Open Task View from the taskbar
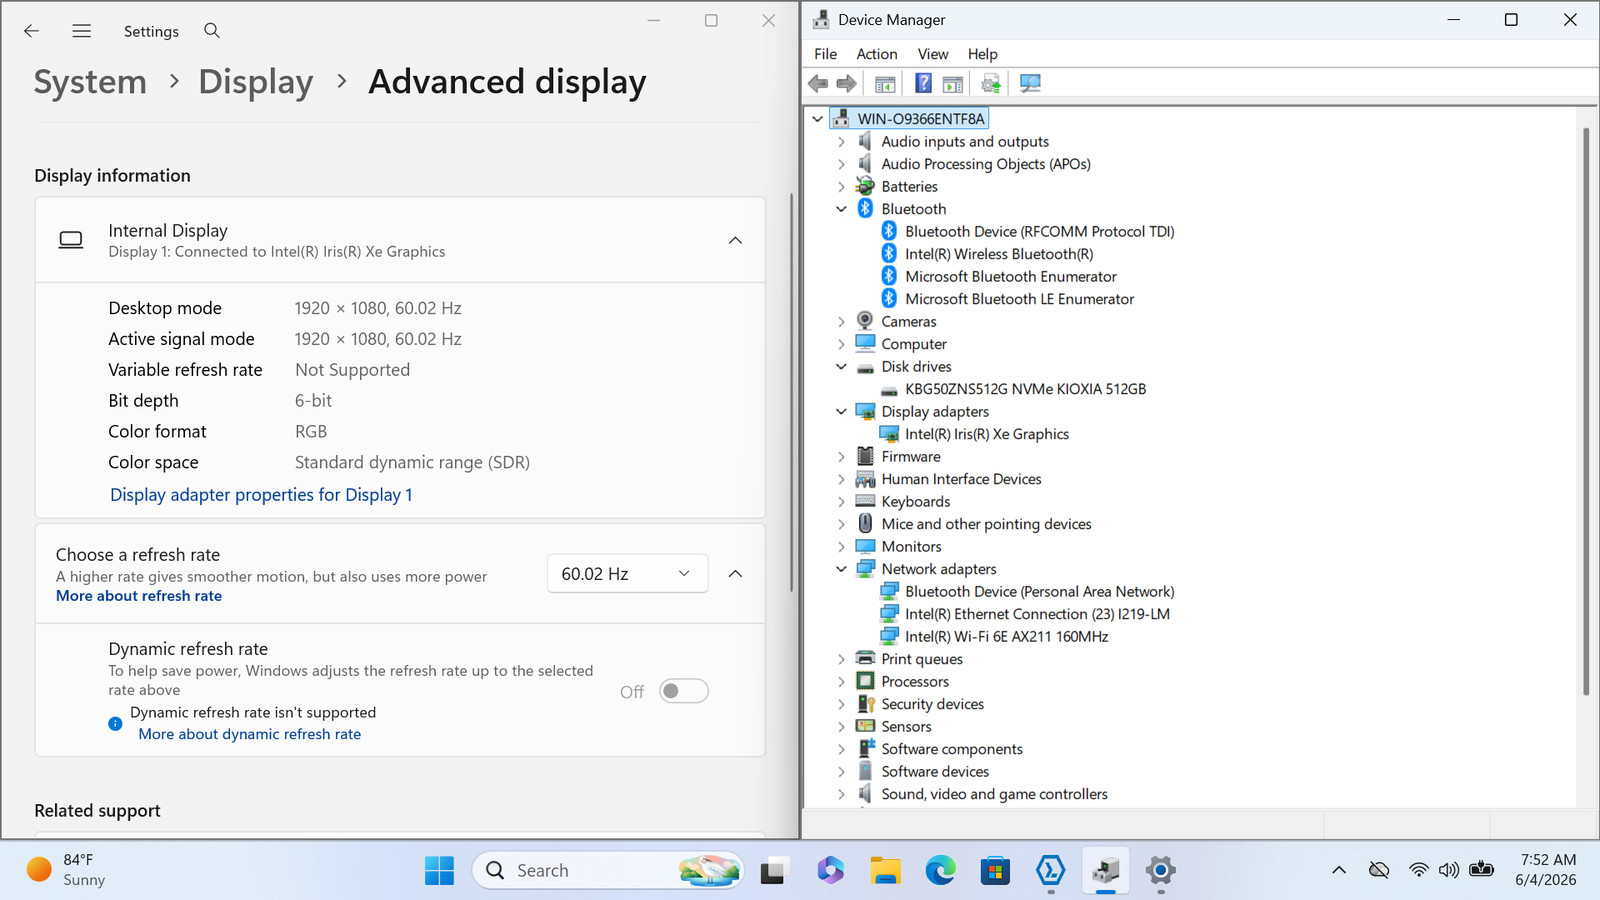The width and height of the screenshot is (1600, 900). pos(773,871)
